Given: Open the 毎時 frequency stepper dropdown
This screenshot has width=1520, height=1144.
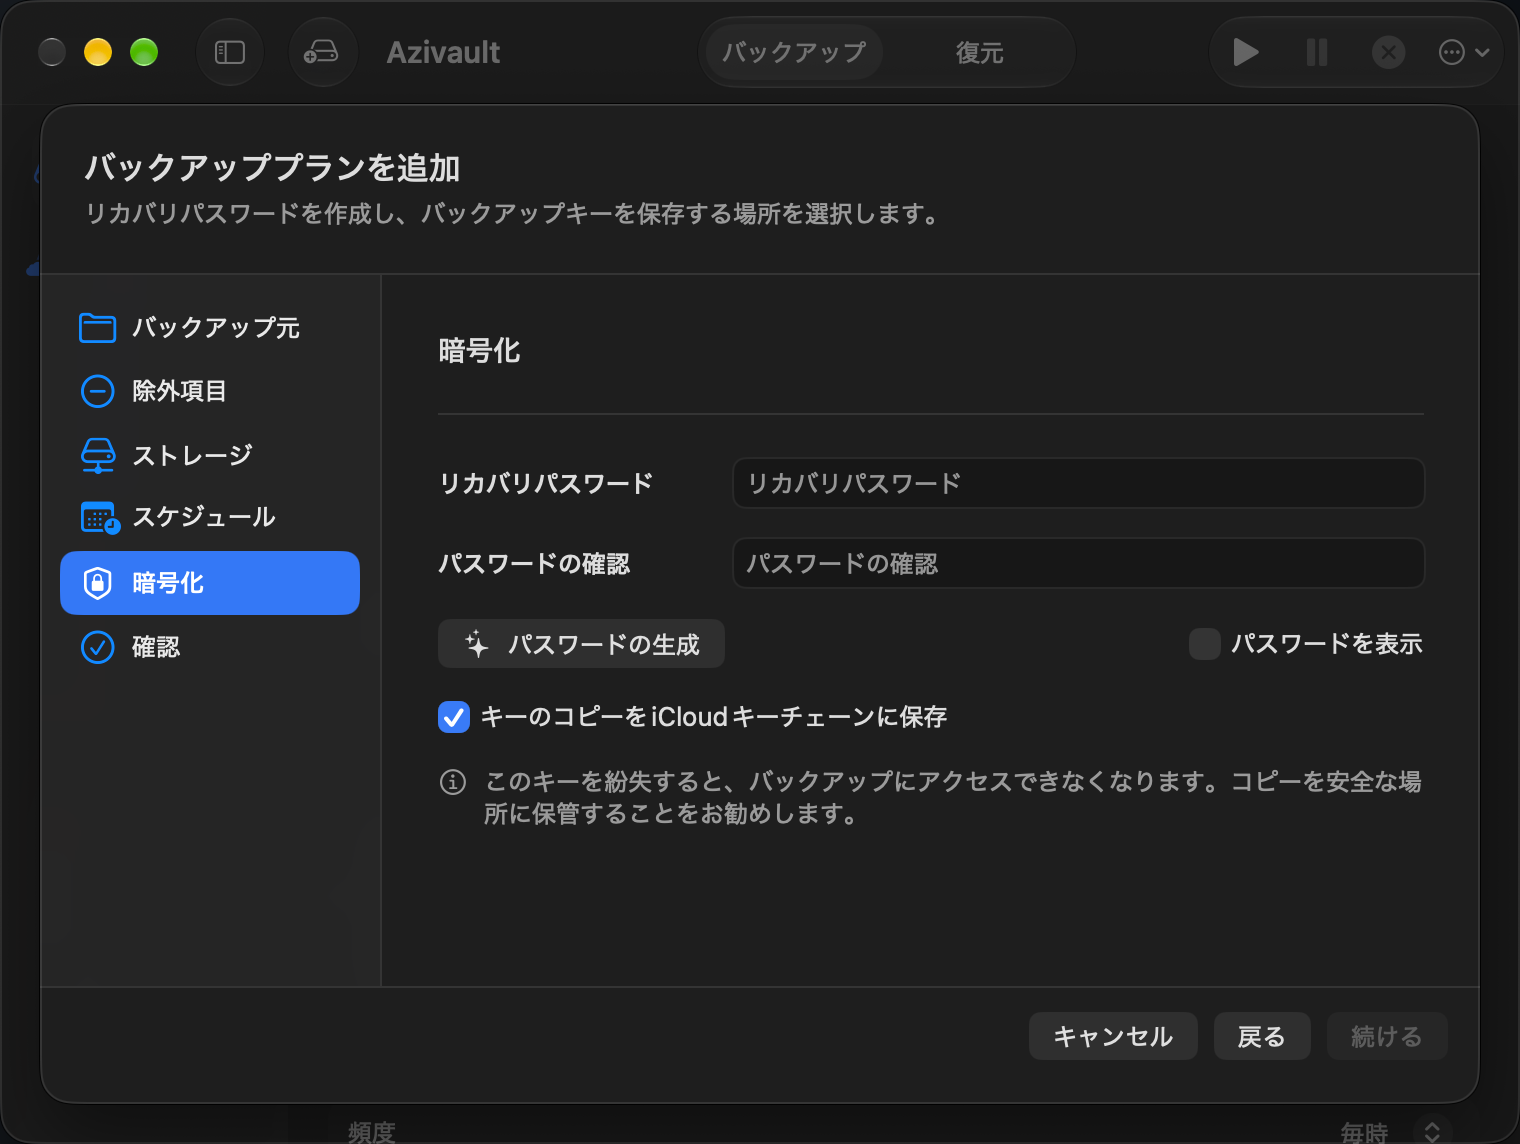Looking at the screenshot, I should tap(1432, 1131).
